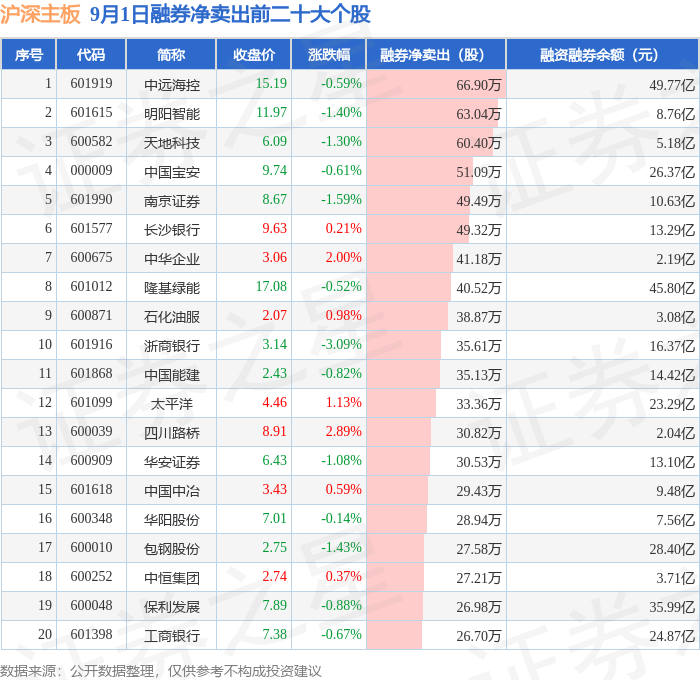Viewport: 700px width, 680px height.
Task: Click stock name 包钢股份
Action: tap(171, 549)
